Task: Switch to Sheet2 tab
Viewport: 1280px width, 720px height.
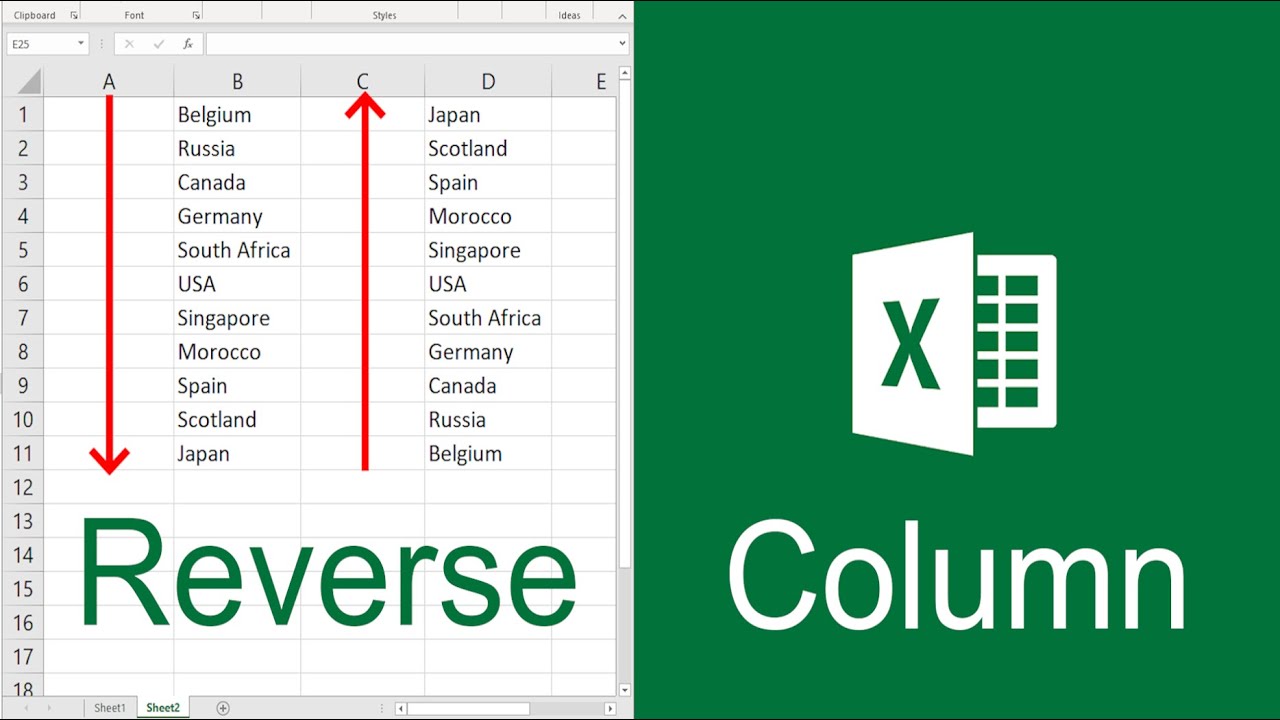Action: [x=163, y=708]
